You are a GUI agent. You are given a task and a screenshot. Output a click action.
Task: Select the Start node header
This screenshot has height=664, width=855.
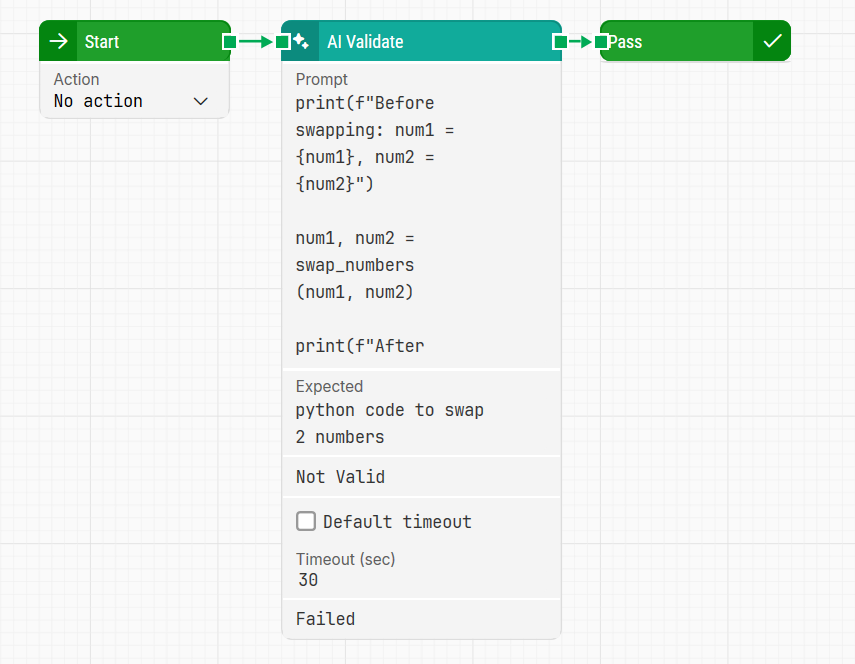135,41
